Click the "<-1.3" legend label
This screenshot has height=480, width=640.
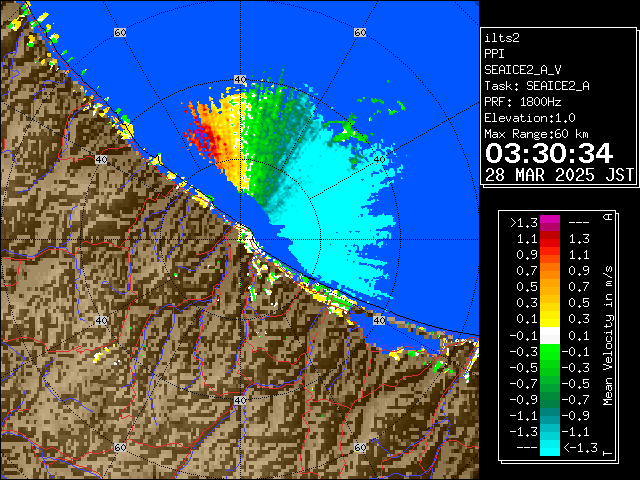tap(580, 448)
